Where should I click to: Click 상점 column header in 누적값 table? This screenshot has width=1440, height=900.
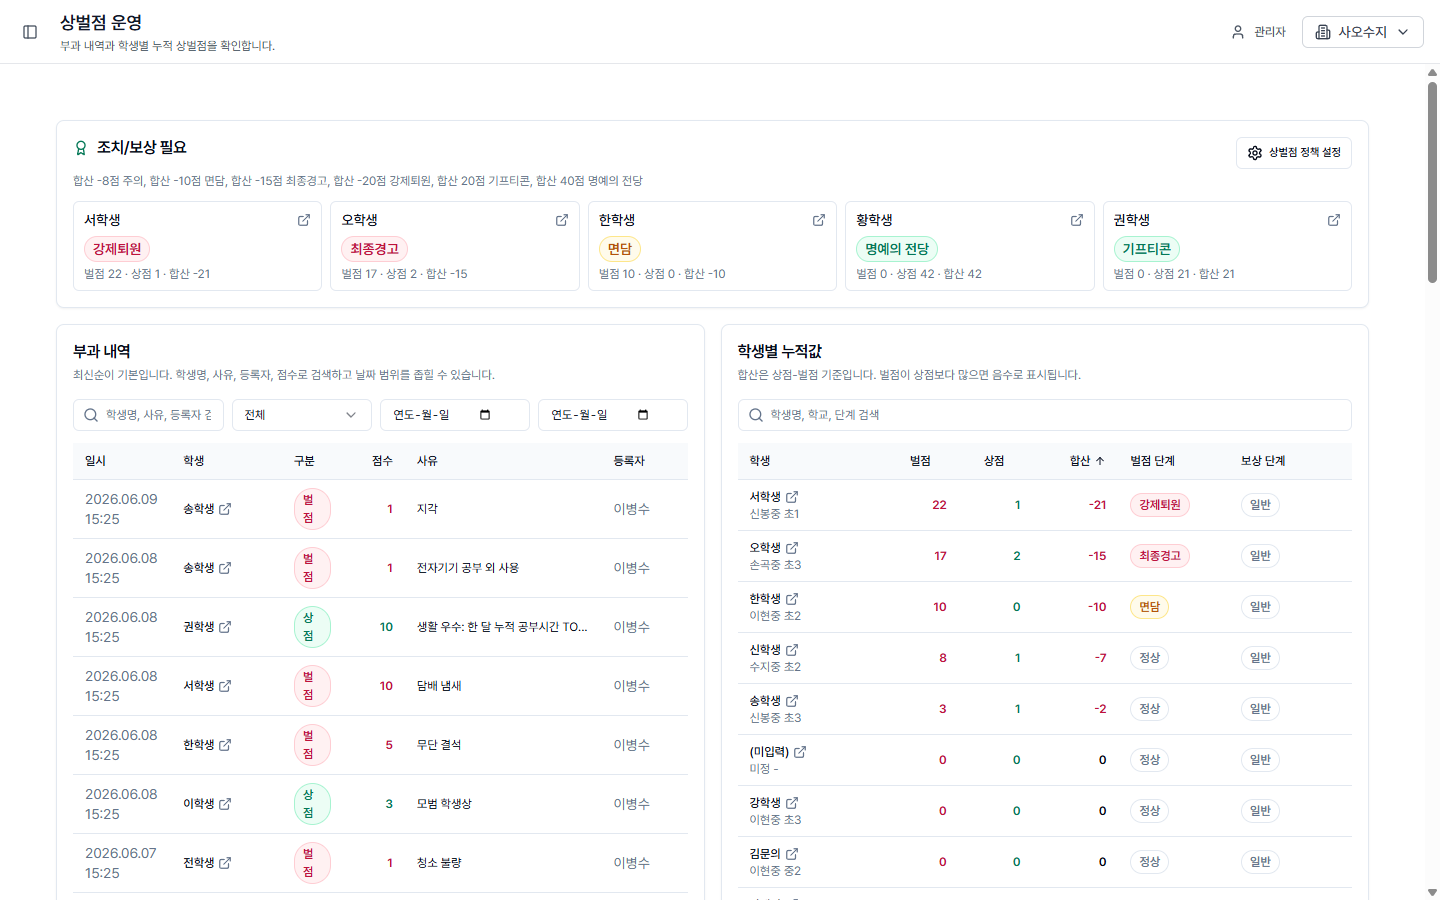point(994,461)
